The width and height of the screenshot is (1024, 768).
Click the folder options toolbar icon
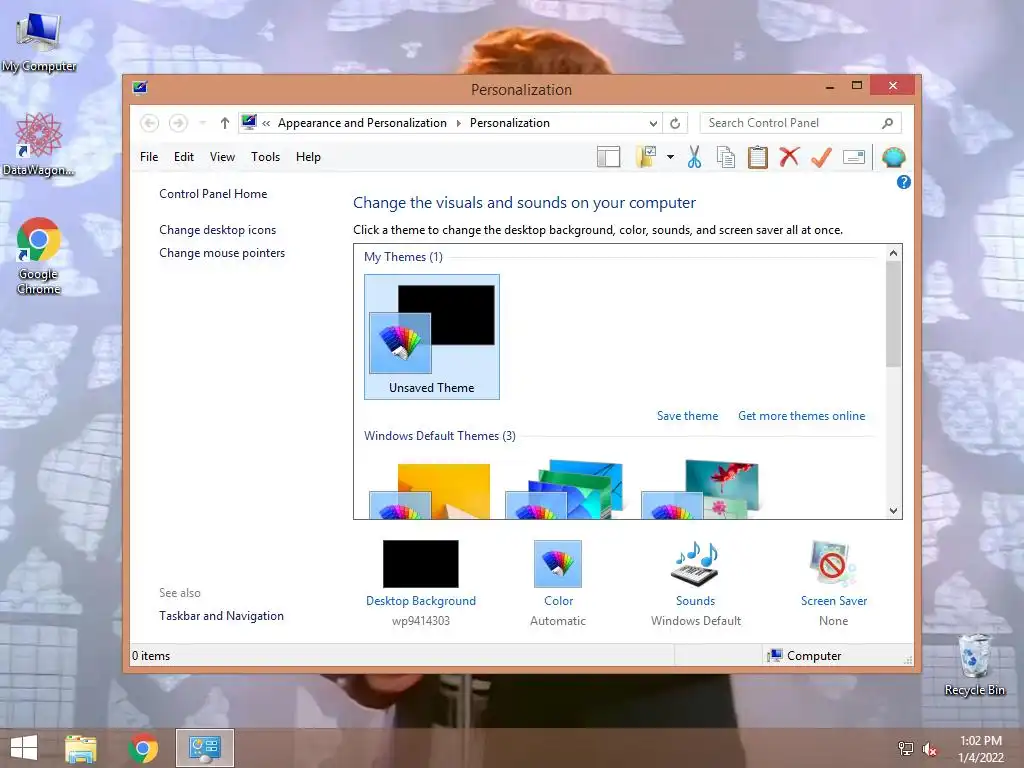(x=646, y=157)
